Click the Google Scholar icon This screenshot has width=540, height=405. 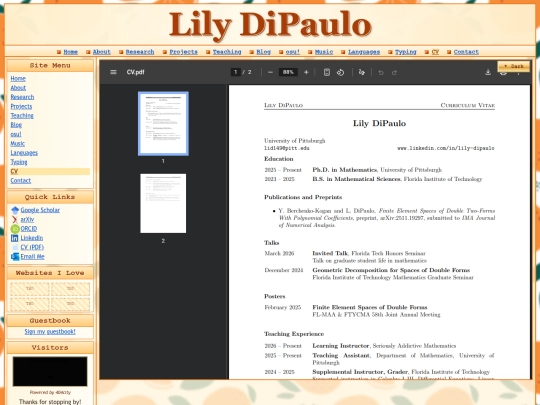tap(15, 210)
